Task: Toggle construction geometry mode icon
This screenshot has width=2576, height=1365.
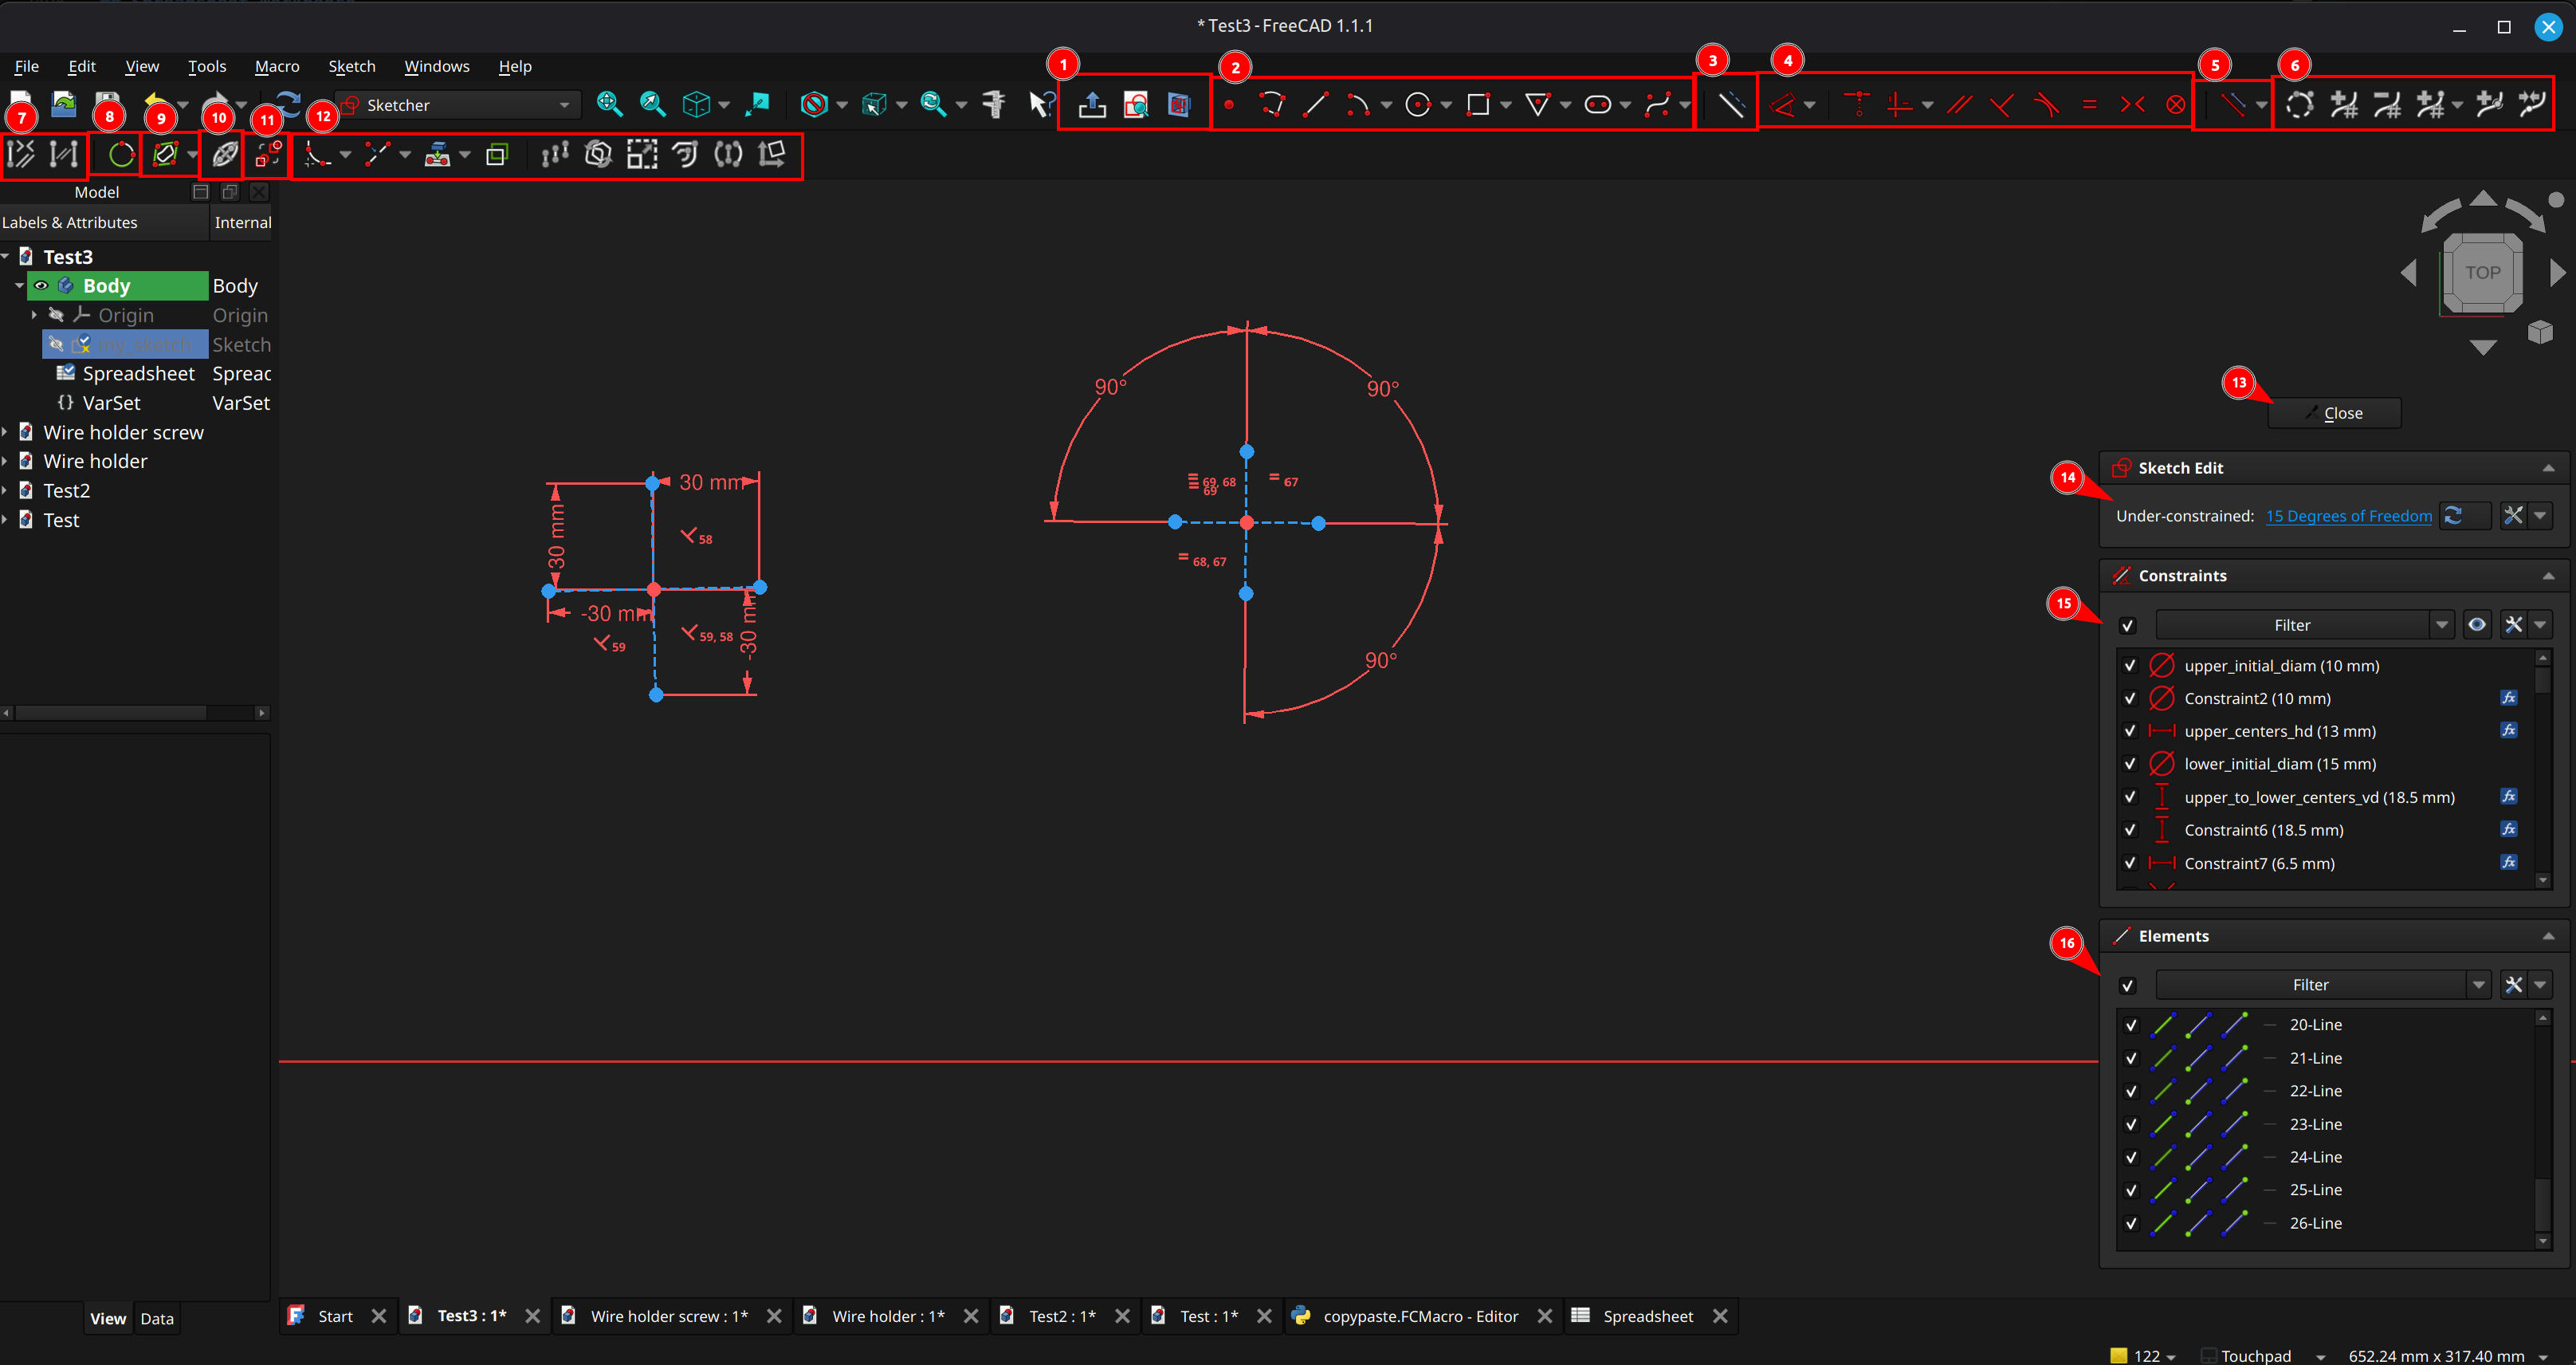Action: pyautogui.click(x=1731, y=104)
